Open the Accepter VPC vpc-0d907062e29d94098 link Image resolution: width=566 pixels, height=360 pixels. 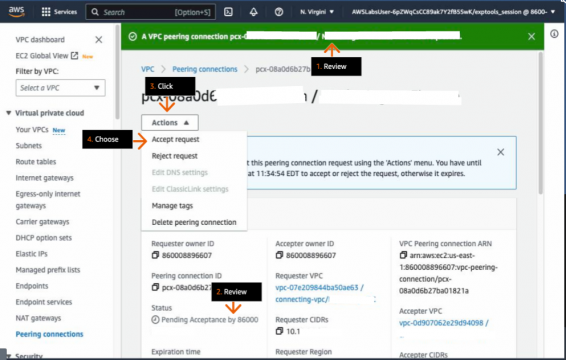pyautogui.click(x=444, y=323)
